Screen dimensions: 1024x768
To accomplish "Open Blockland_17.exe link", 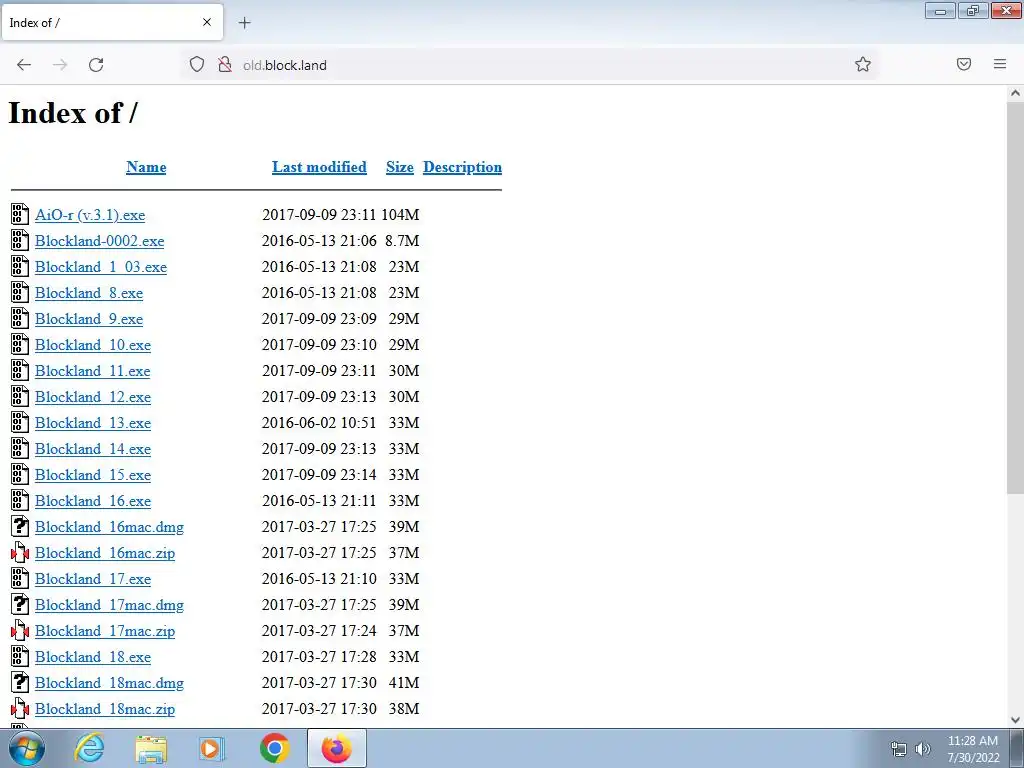I will pyautogui.click(x=93, y=579).
